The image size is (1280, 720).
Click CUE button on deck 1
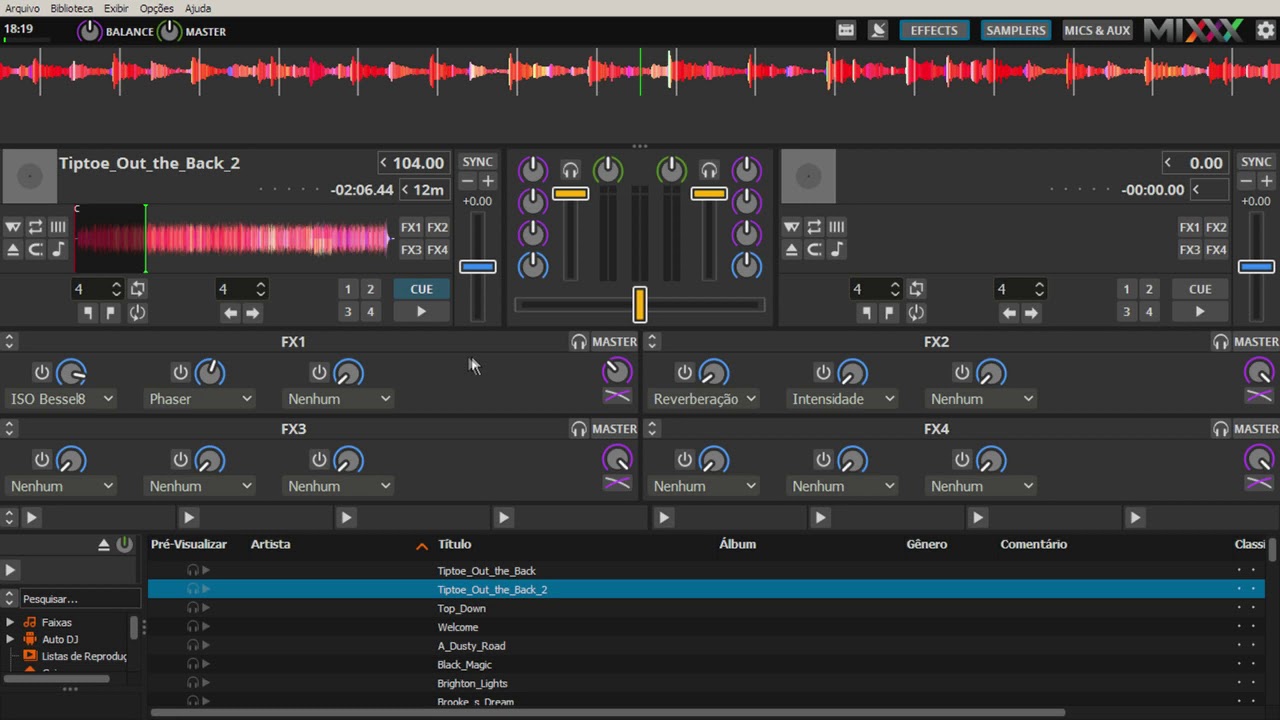[421, 289]
